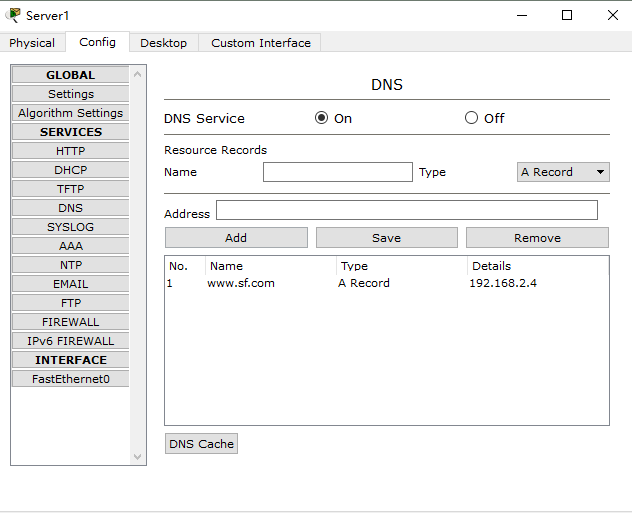The height and width of the screenshot is (513, 632).
Task: Turn DNS Service On
Action: point(321,118)
